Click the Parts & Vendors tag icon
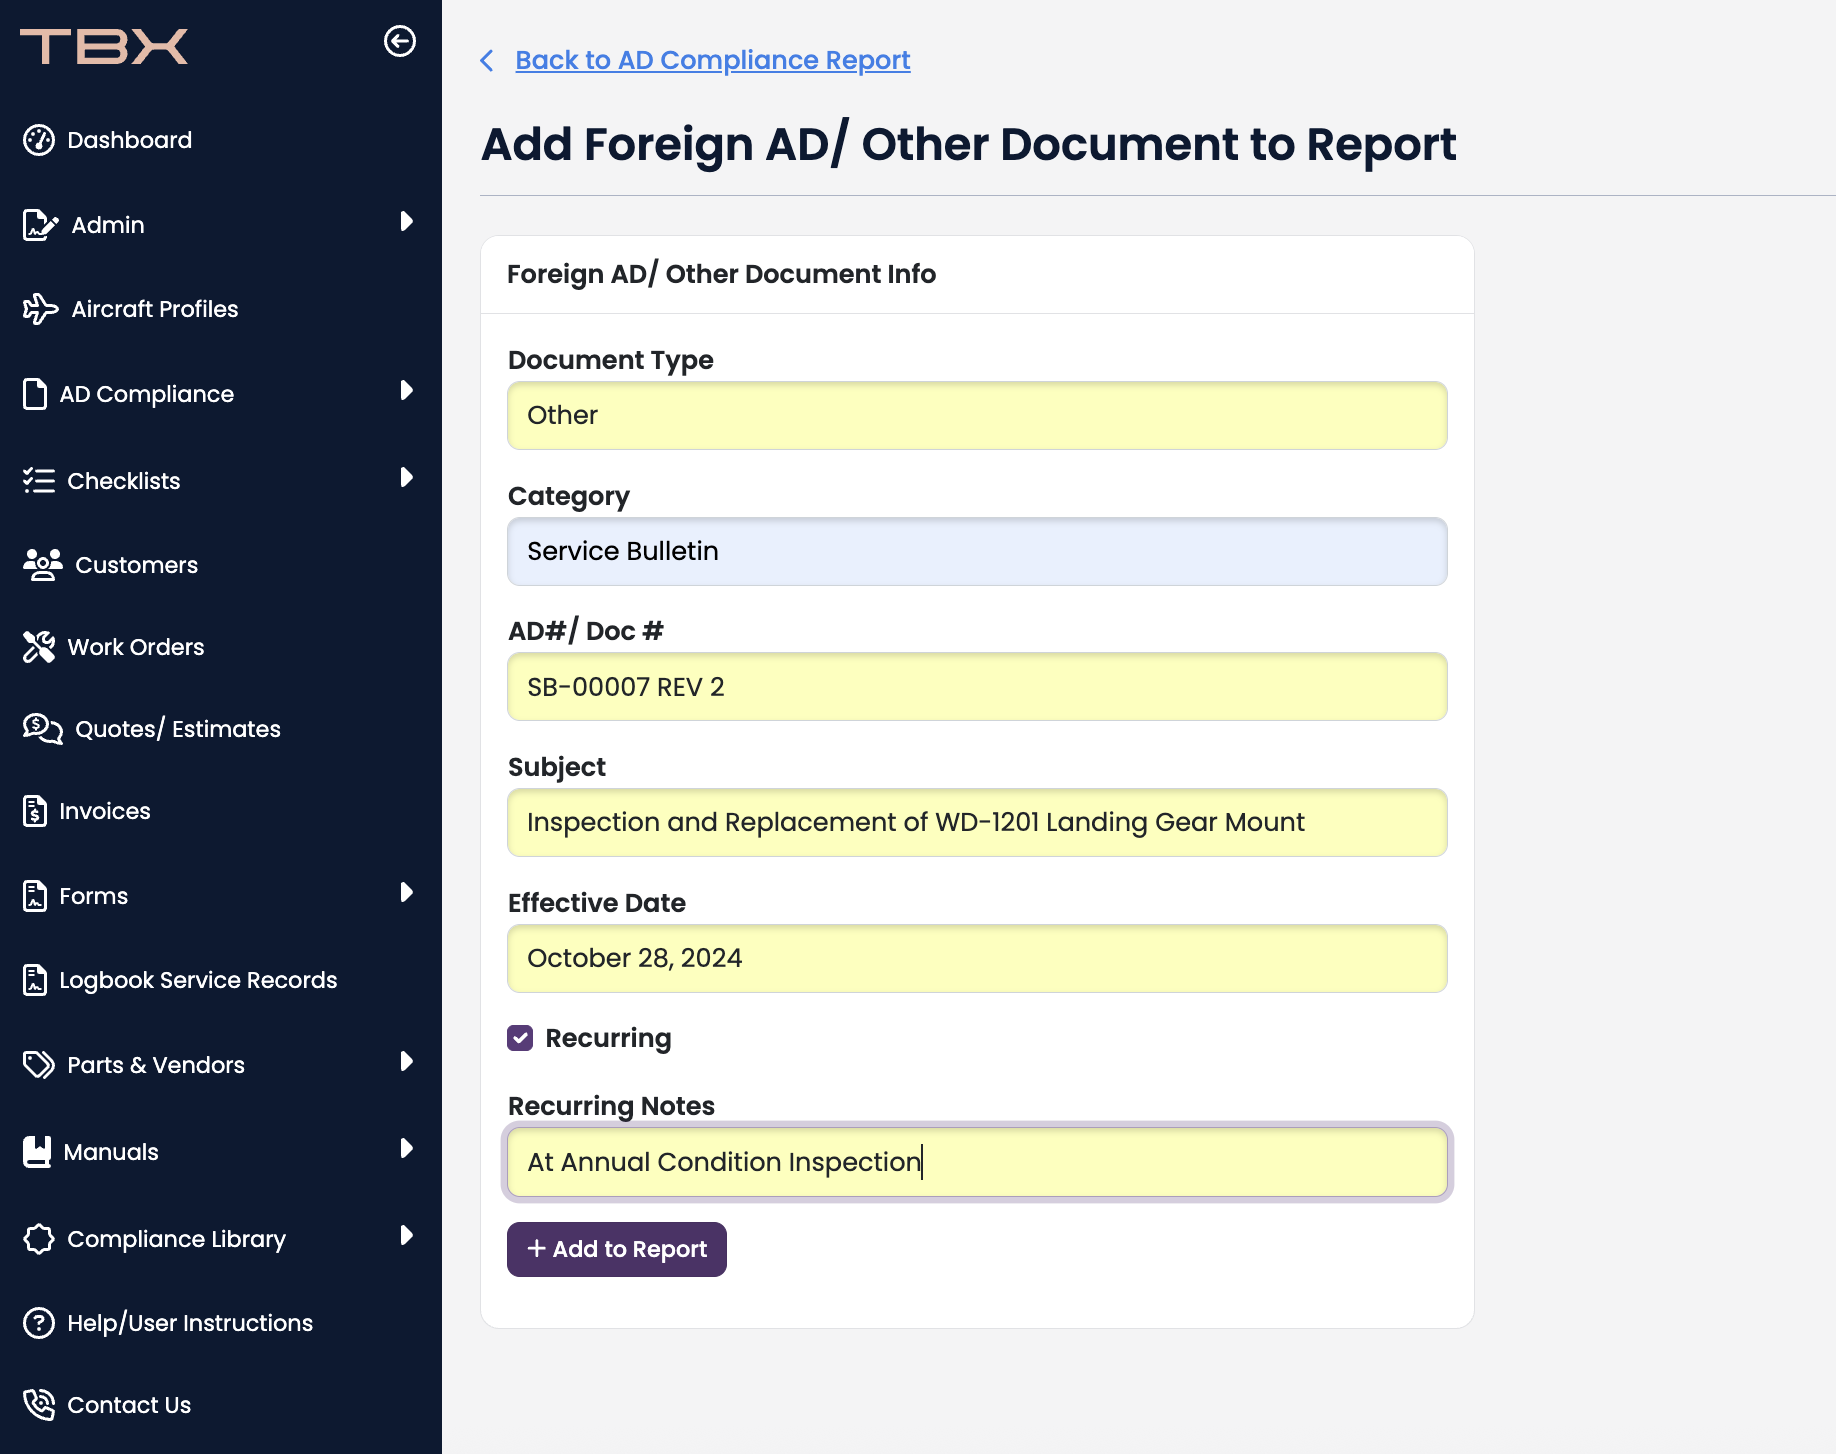The height and width of the screenshot is (1454, 1836). pos(39,1065)
